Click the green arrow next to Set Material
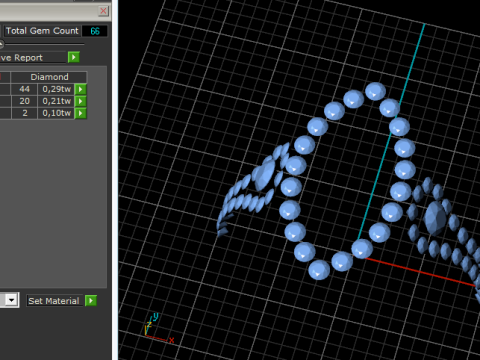The width and height of the screenshot is (480, 360). click(x=91, y=301)
